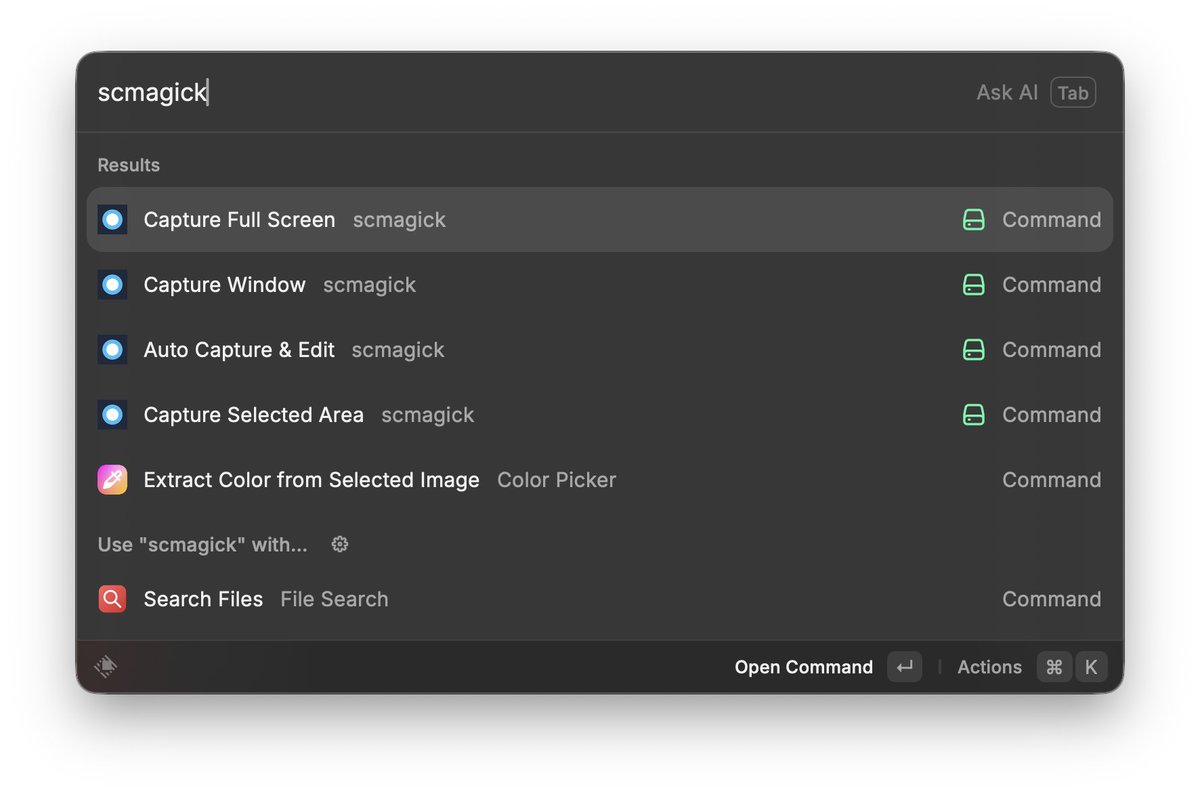Click the Capture Window app icon
The width and height of the screenshot is (1200, 794).
(x=112, y=285)
